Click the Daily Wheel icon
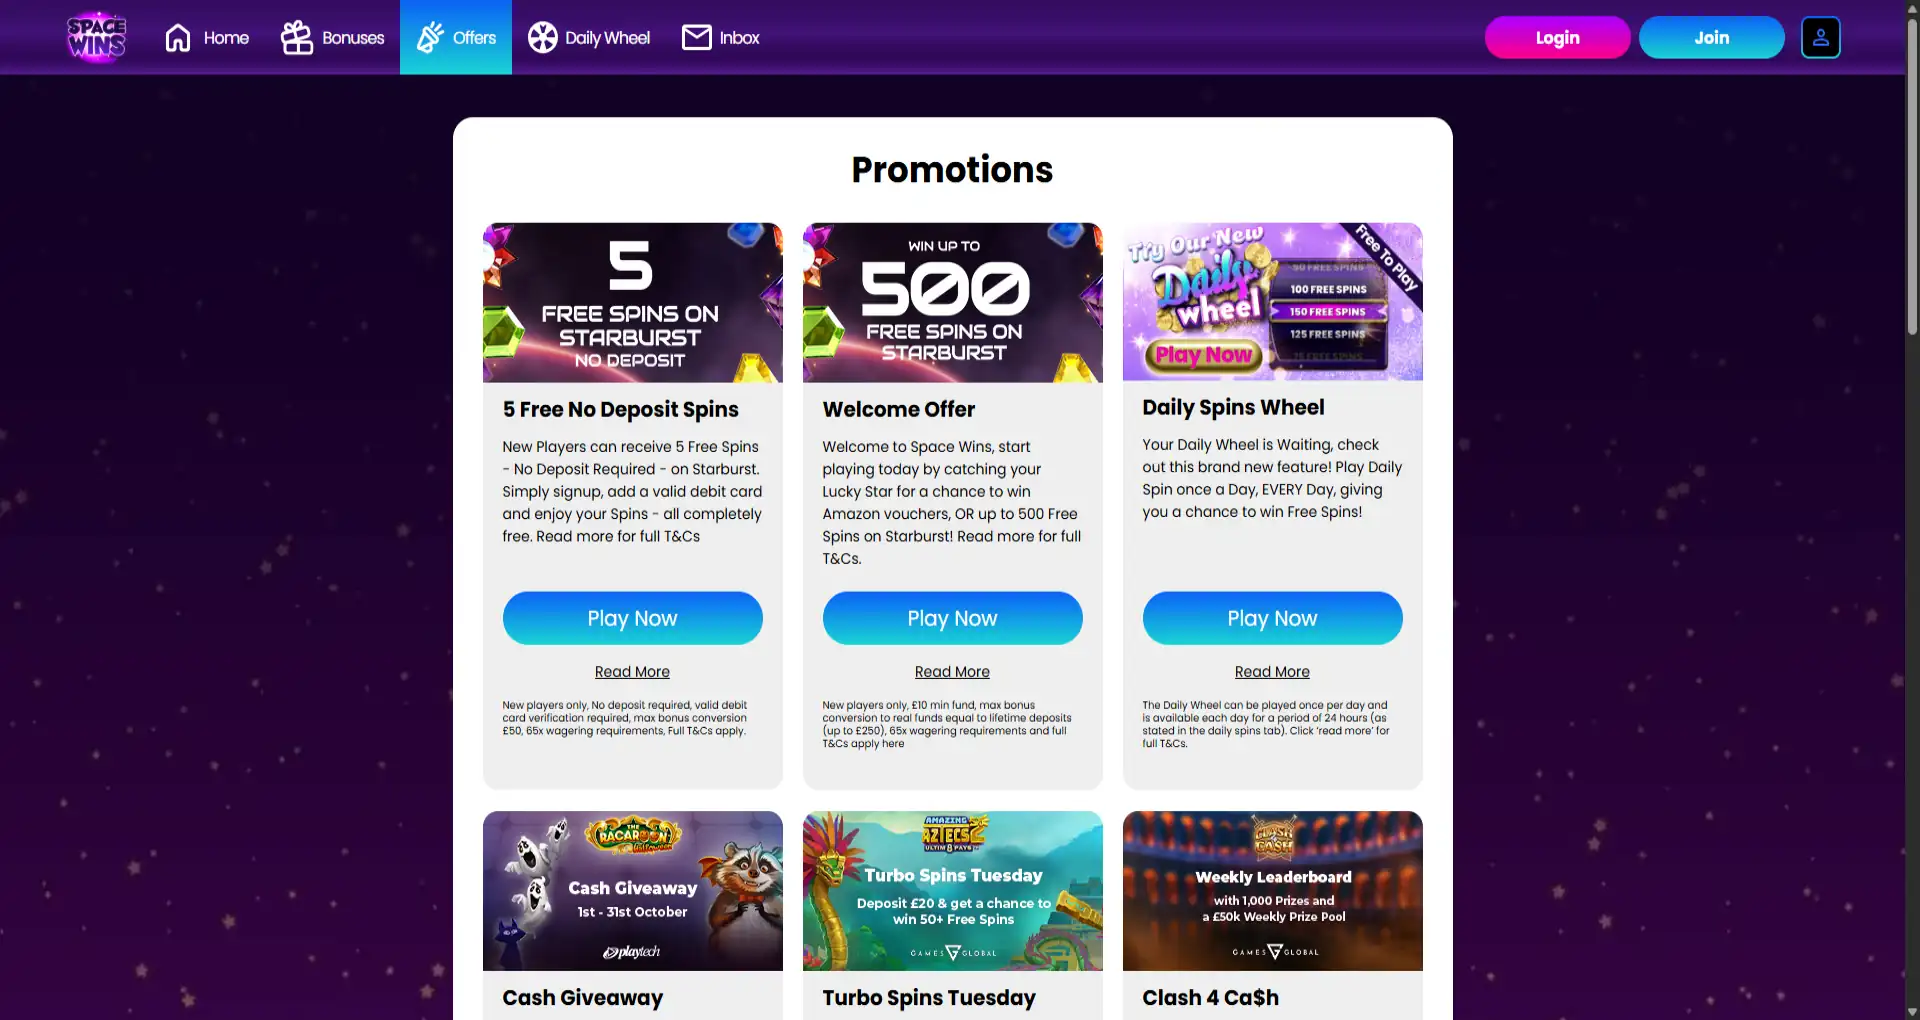Image resolution: width=1920 pixels, height=1020 pixels. tap(542, 38)
